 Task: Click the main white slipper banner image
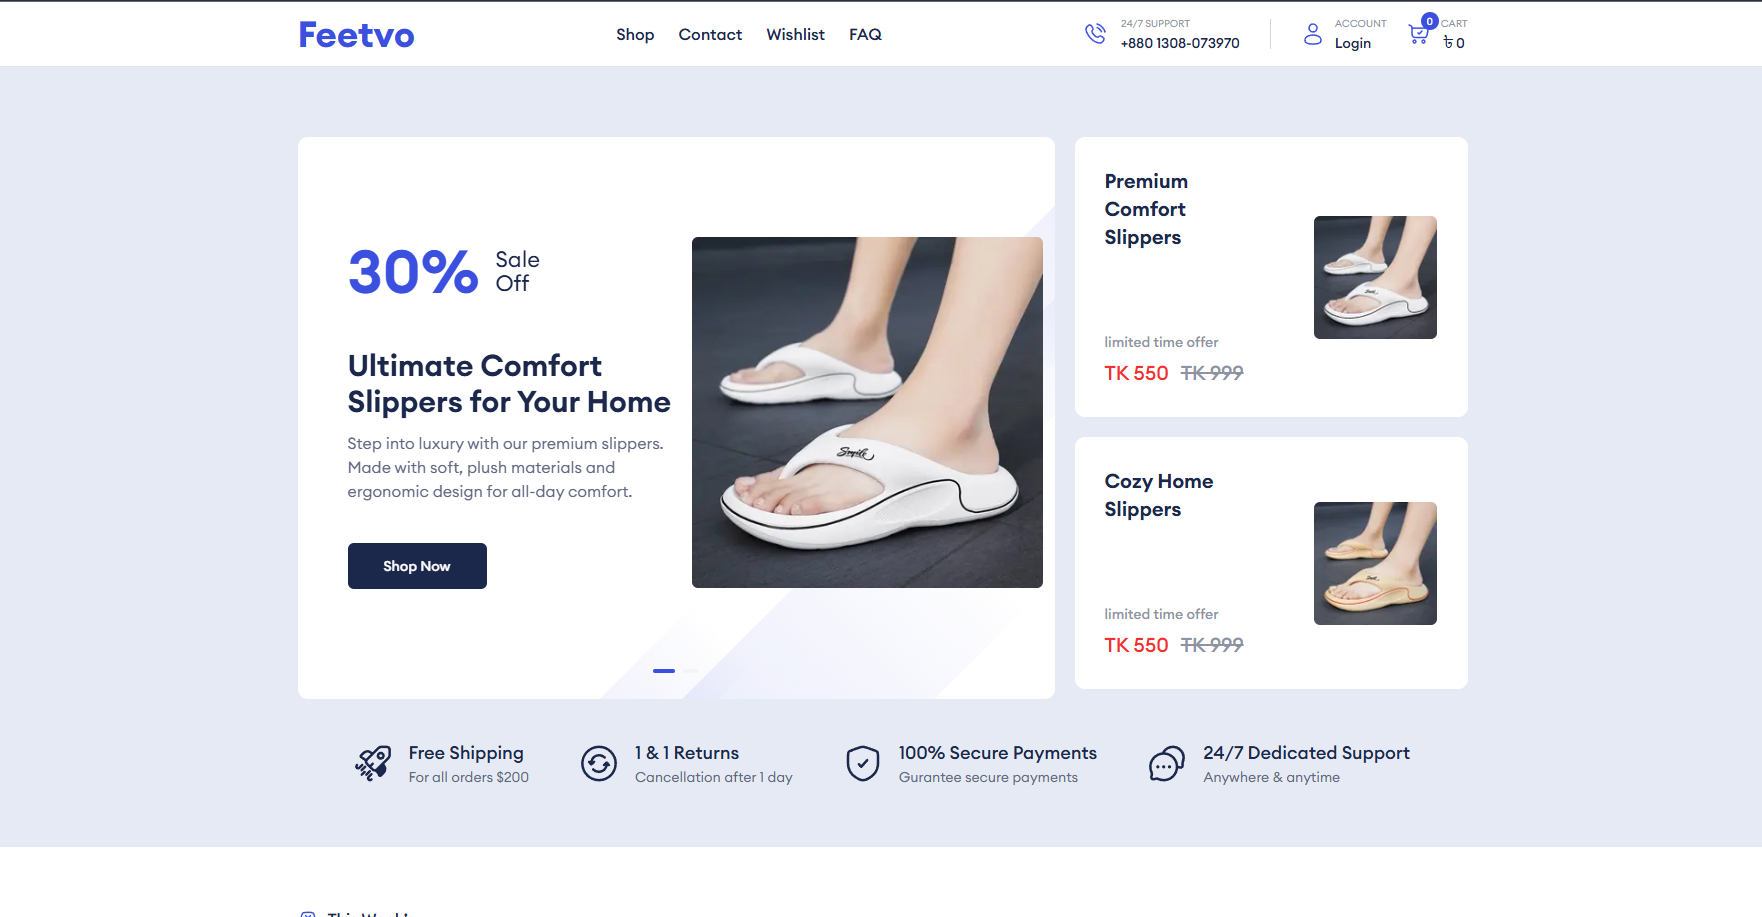(867, 412)
